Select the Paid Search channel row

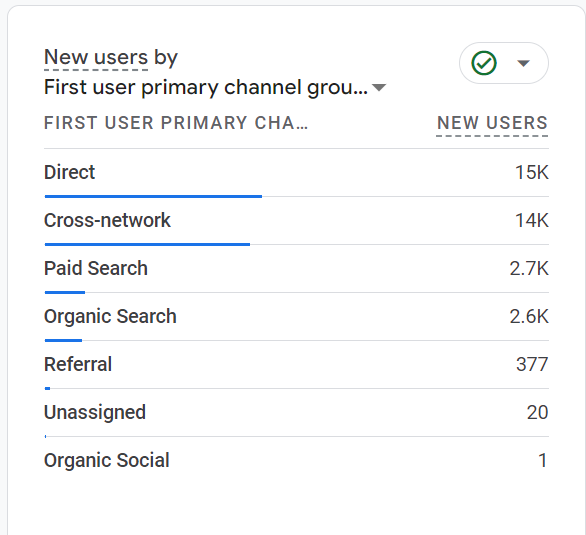296,269
